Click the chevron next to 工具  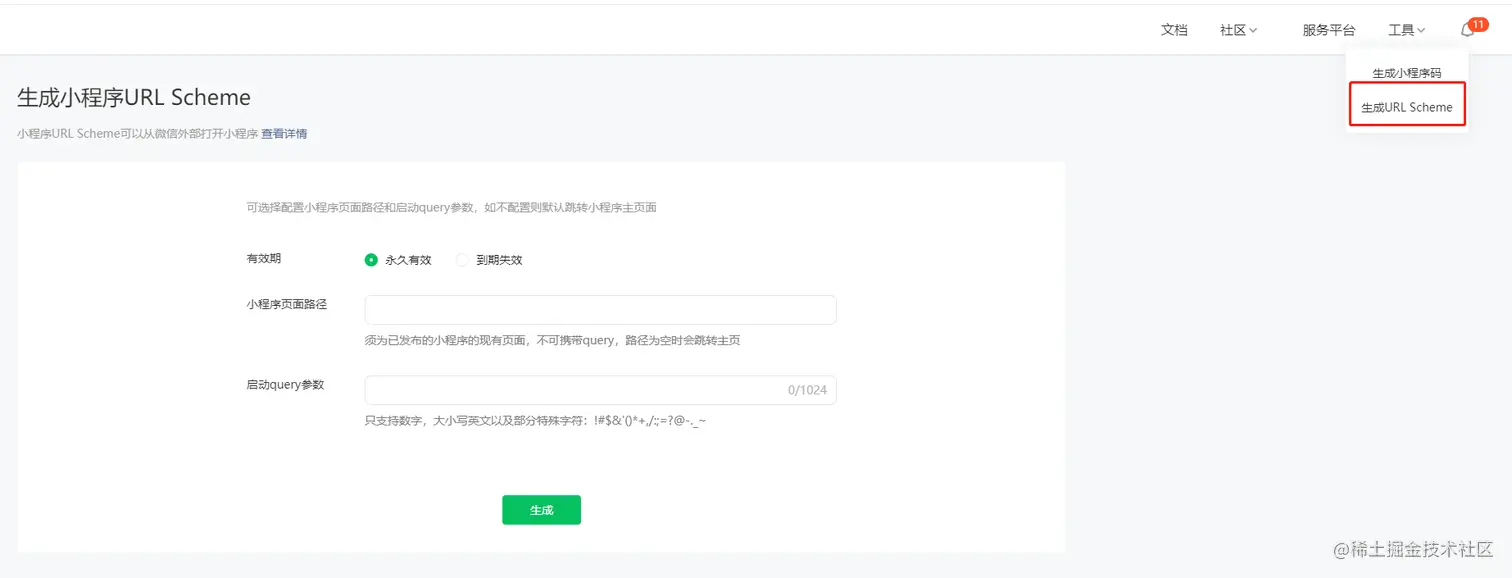(1420, 31)
